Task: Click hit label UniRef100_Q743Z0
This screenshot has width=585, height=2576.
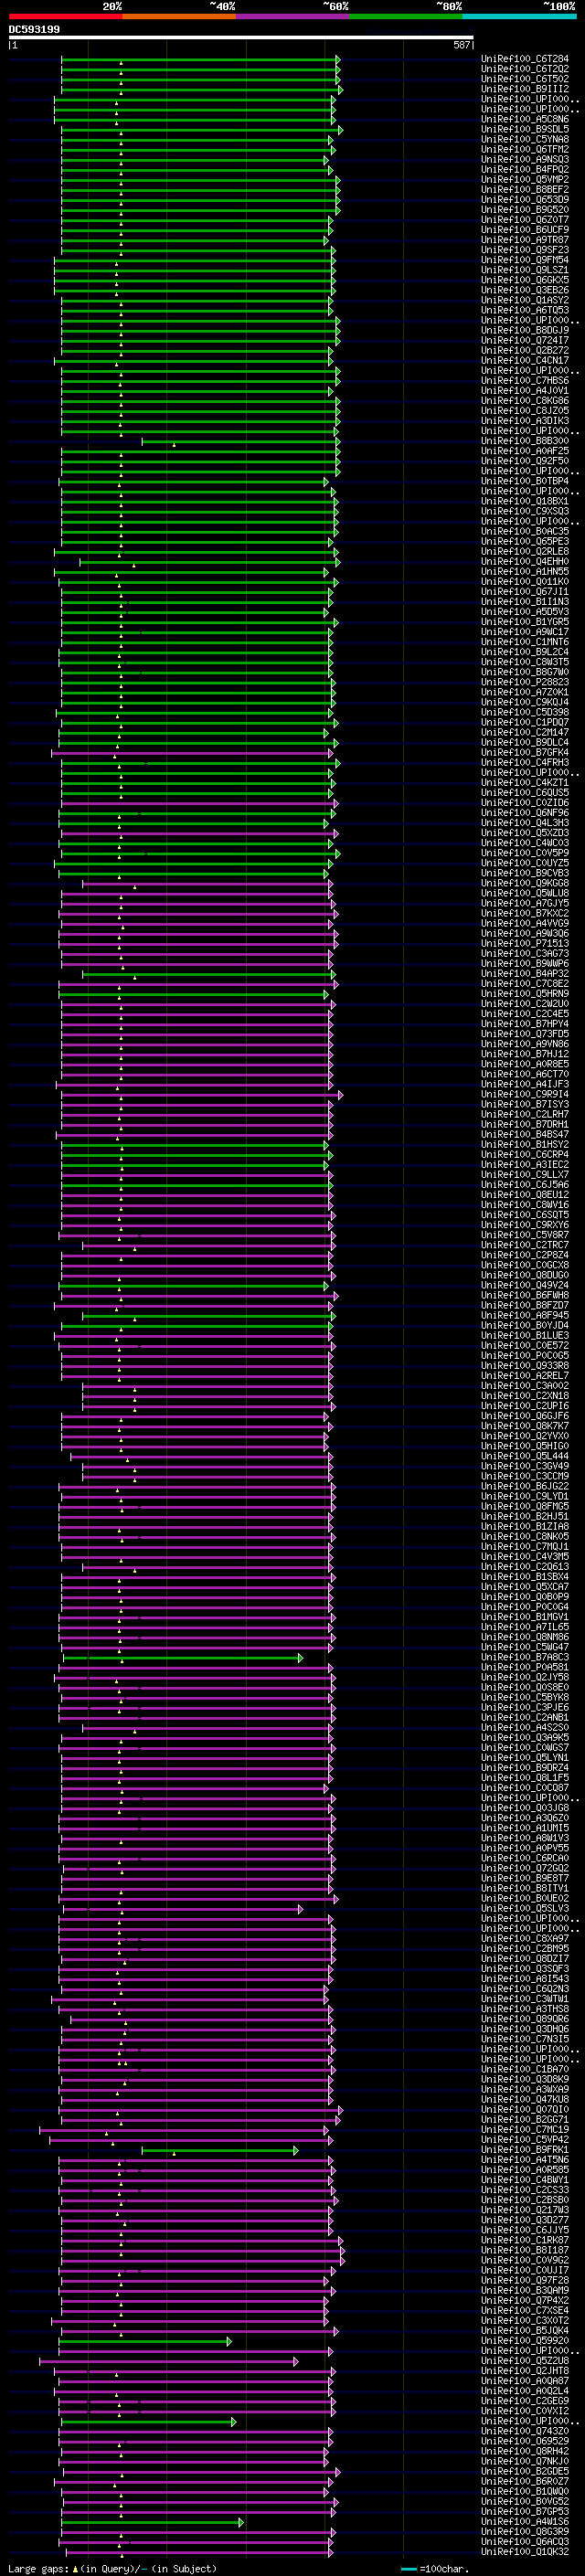Action: (525, 2431)
